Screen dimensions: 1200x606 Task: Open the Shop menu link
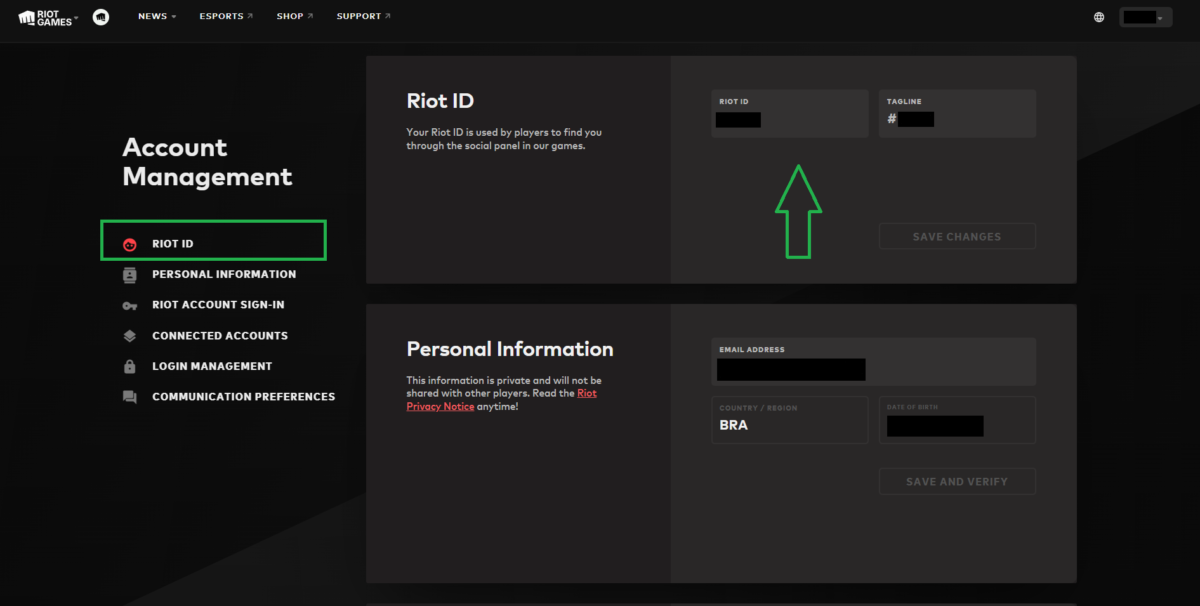click(x=294, y=17)
